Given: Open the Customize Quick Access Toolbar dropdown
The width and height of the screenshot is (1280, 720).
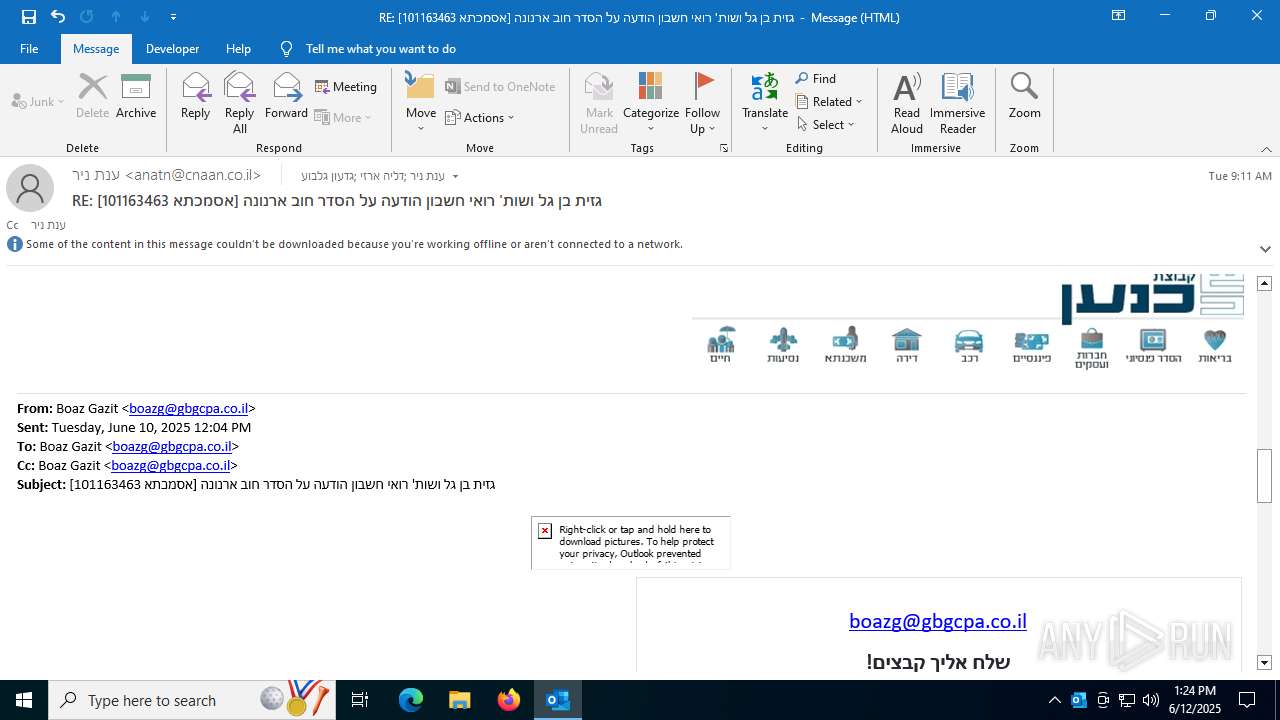Looking at the screenshot, I should click(174, 17).
